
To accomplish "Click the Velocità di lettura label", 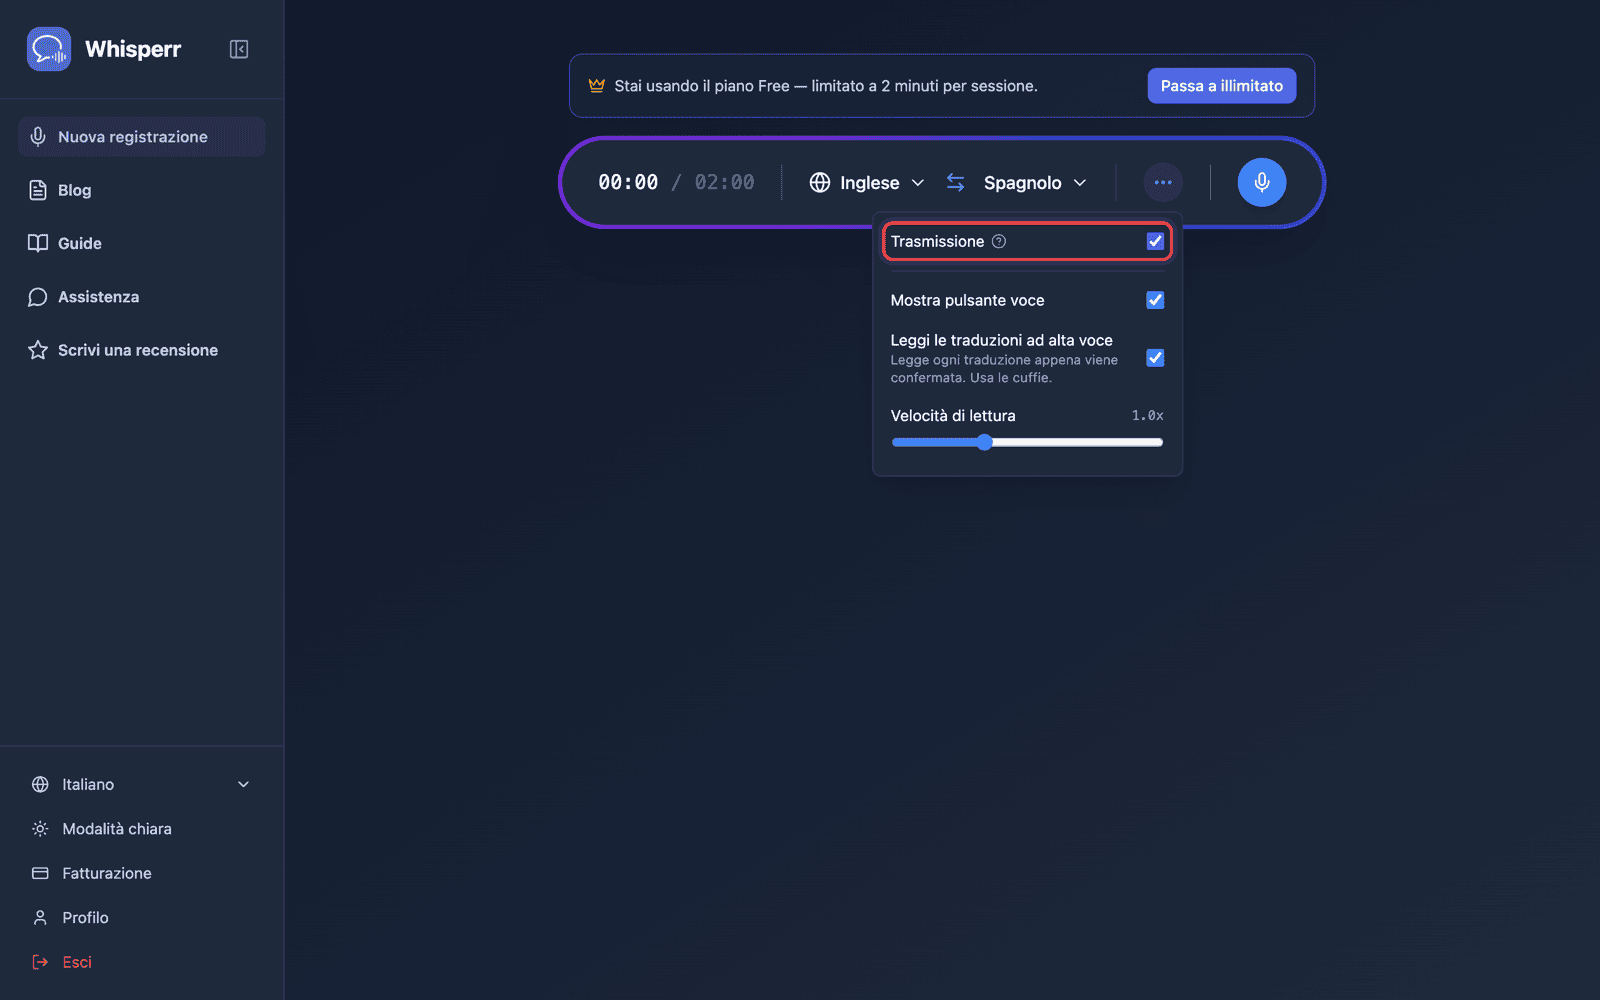I will [953, 415].
